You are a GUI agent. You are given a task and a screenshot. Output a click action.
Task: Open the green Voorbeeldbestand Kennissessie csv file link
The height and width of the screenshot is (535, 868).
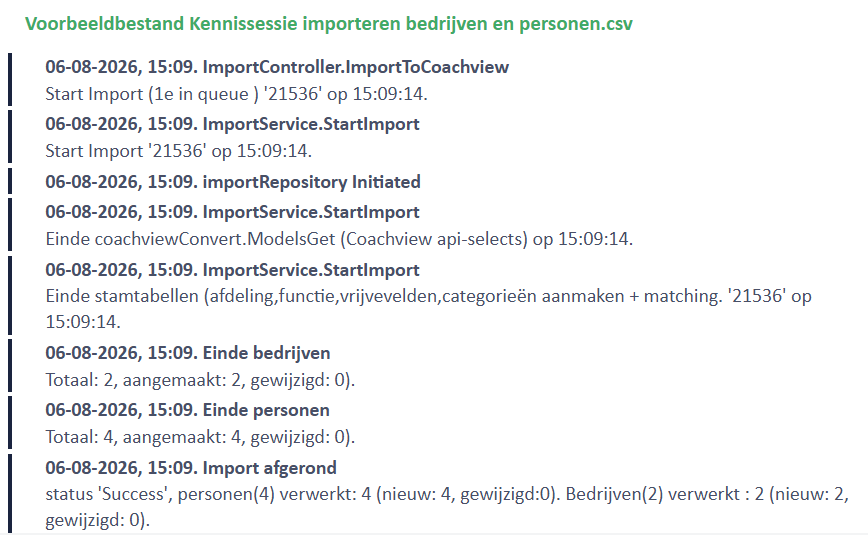coord(328,24)
